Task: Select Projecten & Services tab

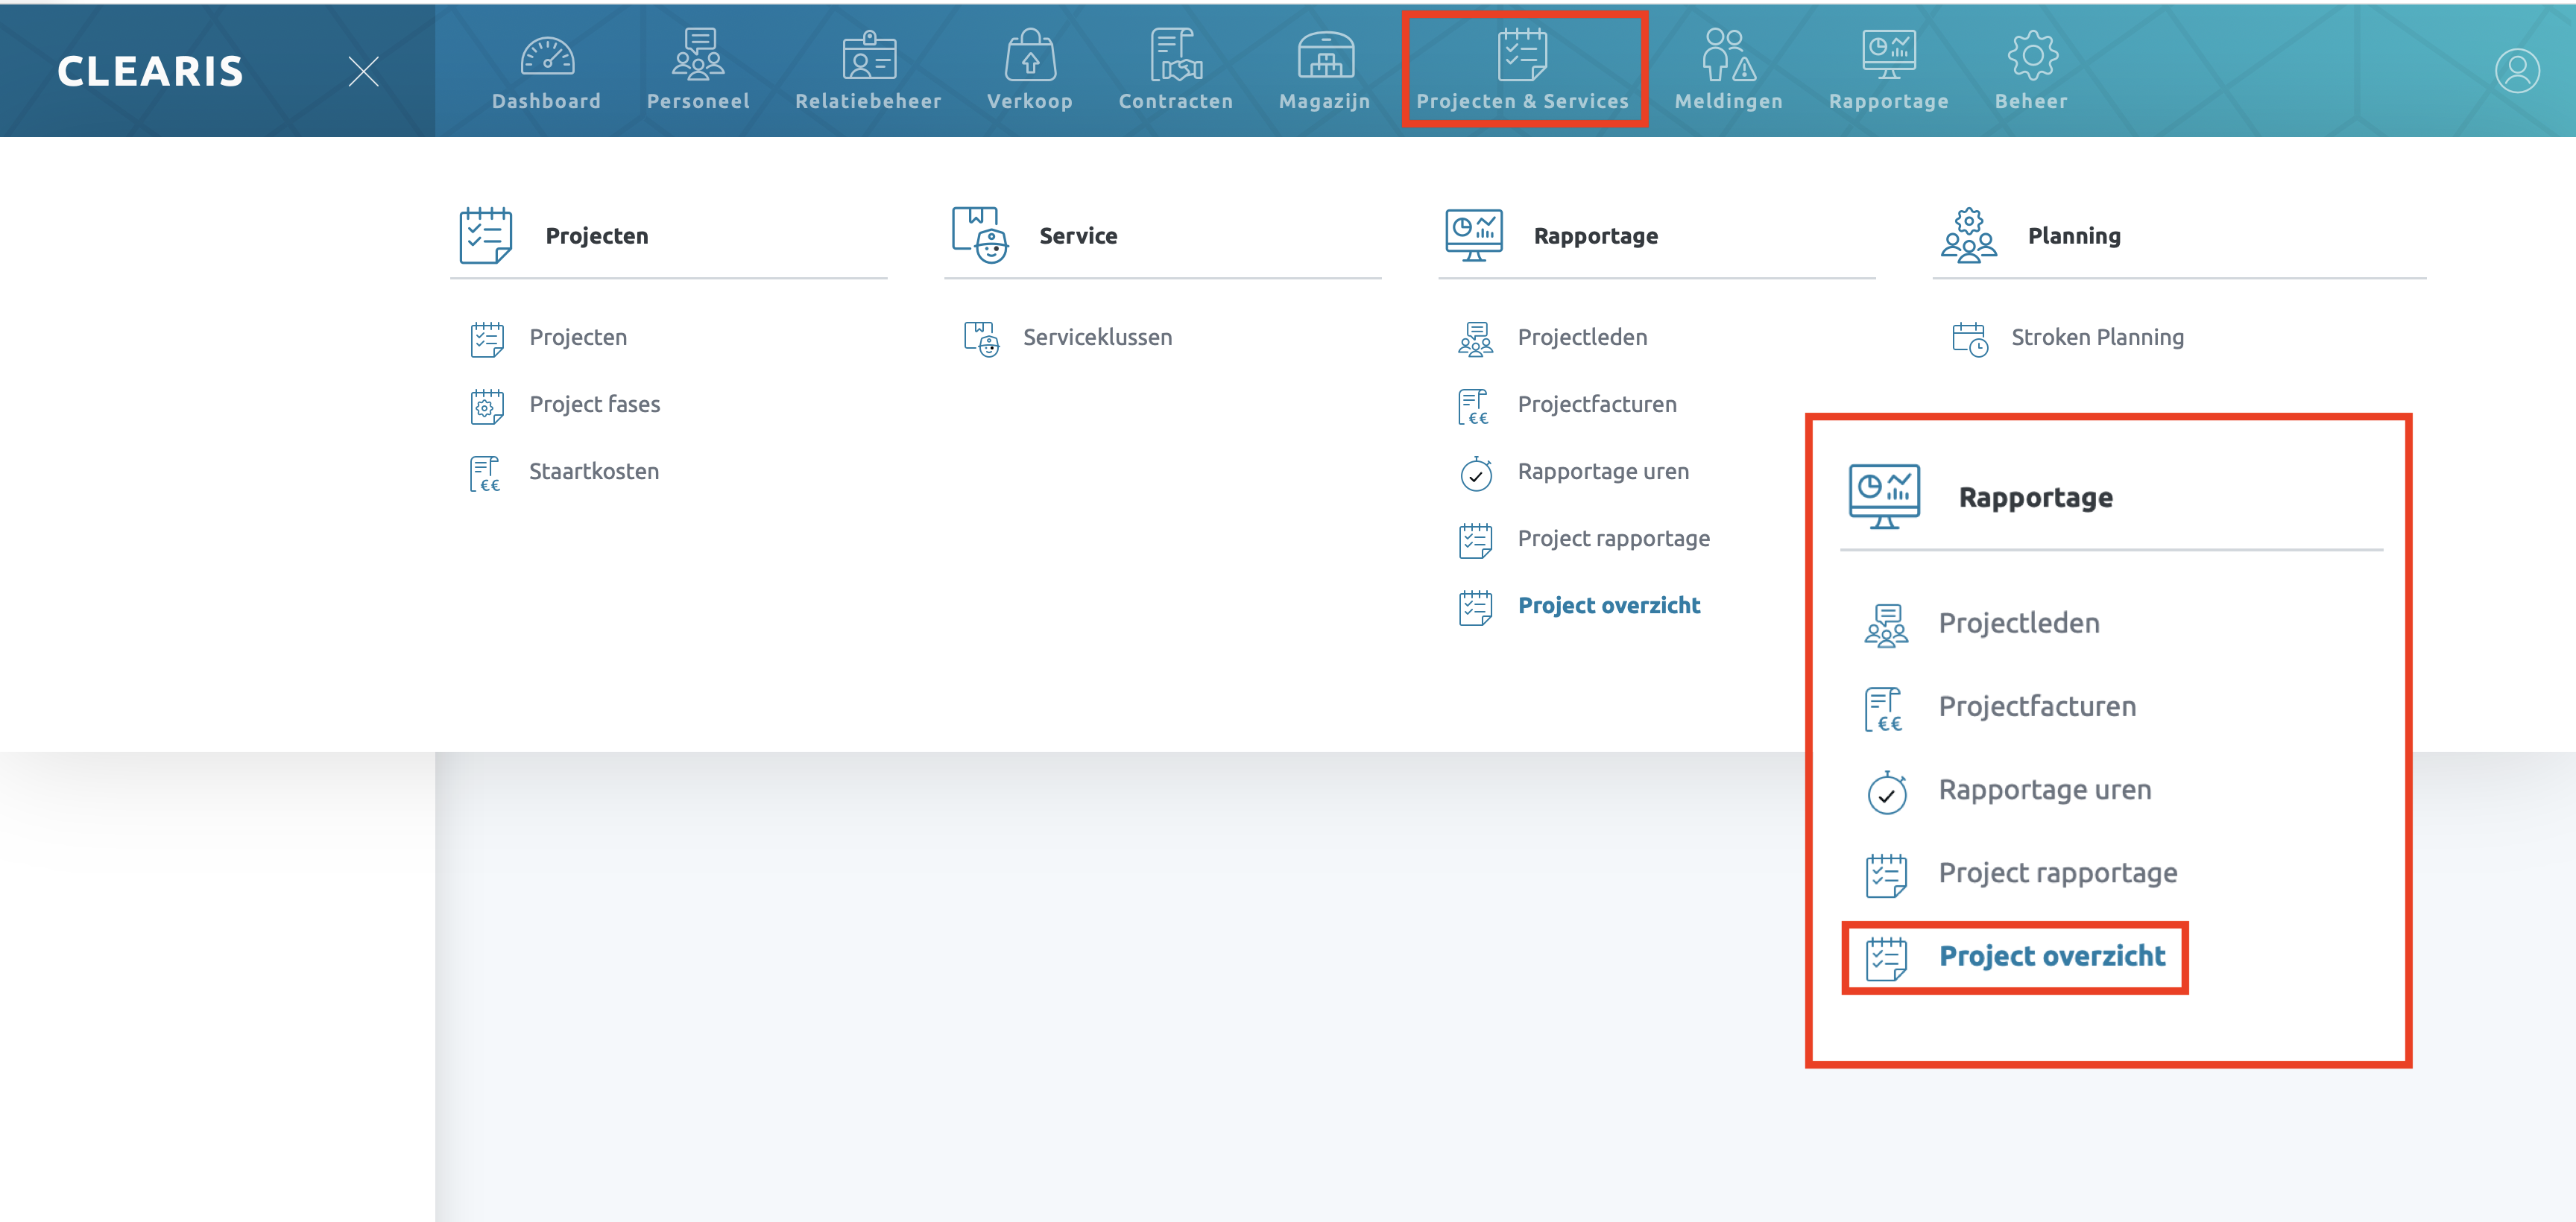Action: point(1522,70)
